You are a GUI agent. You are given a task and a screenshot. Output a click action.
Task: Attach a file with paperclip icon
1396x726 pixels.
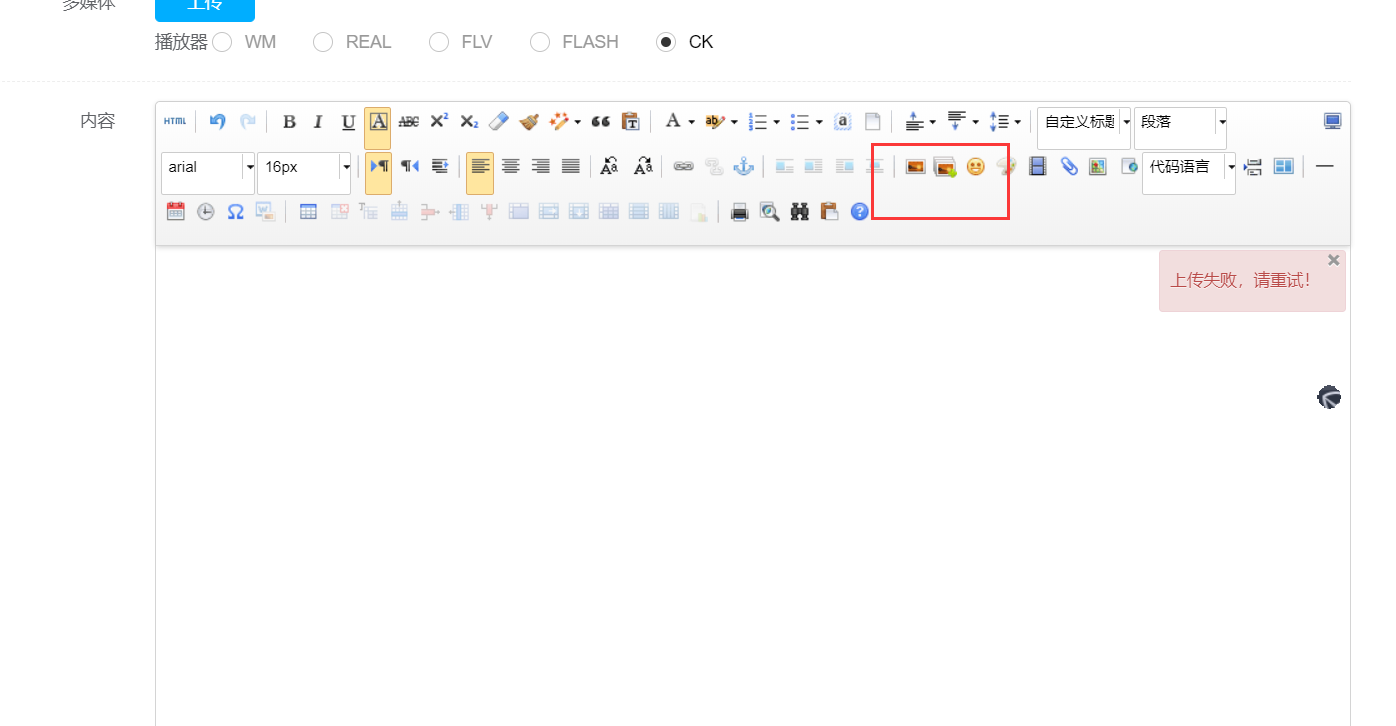click(x=1068, y=167)
